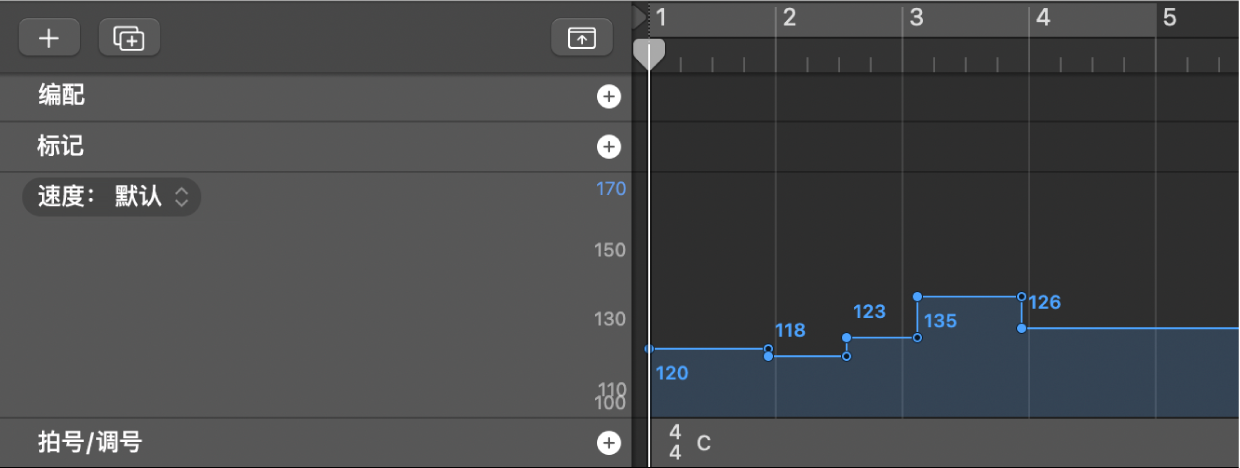Click the add track plus button

(x=48, y=38)
